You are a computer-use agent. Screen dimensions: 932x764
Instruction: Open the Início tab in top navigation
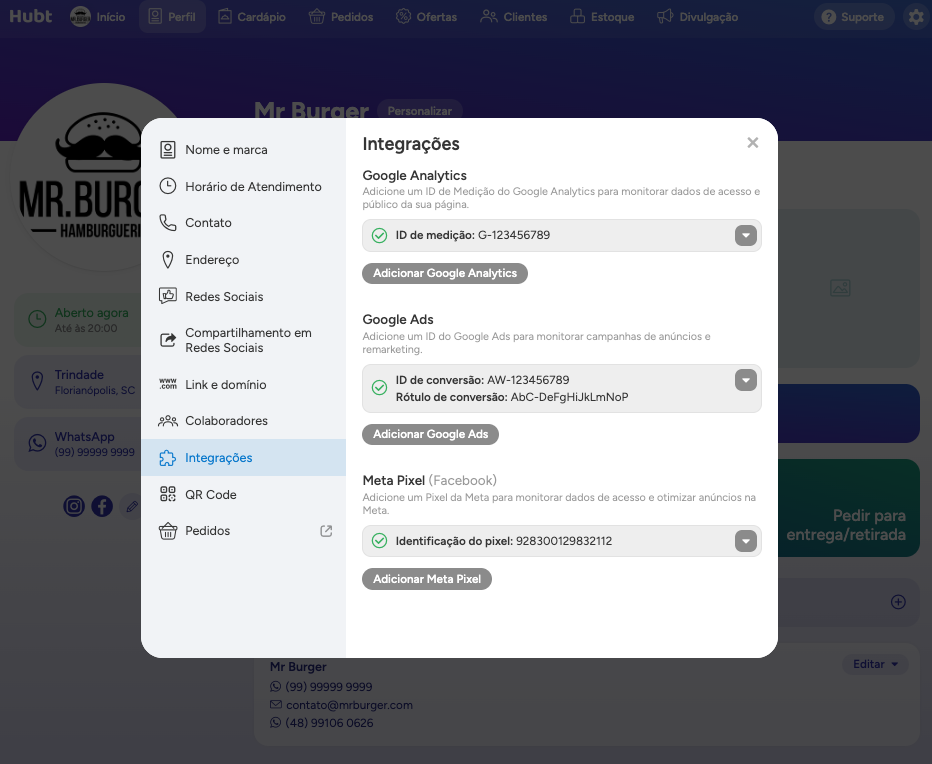point(98,17)
